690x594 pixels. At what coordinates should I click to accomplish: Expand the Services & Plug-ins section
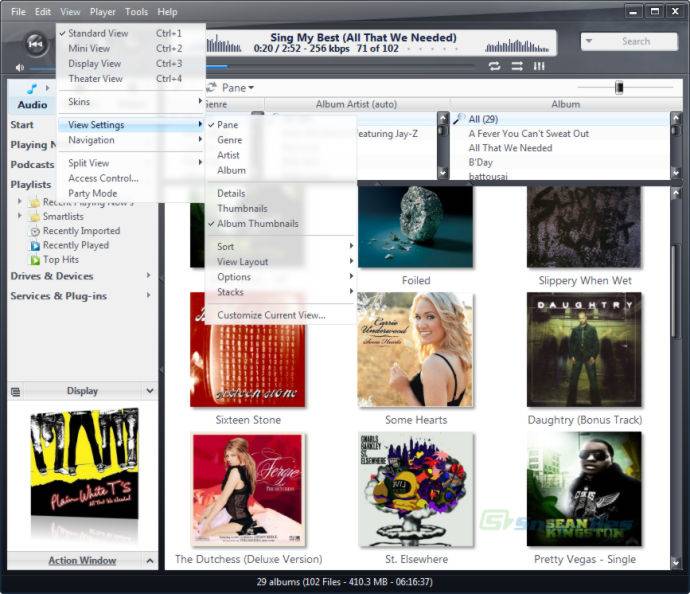(148, 295)
